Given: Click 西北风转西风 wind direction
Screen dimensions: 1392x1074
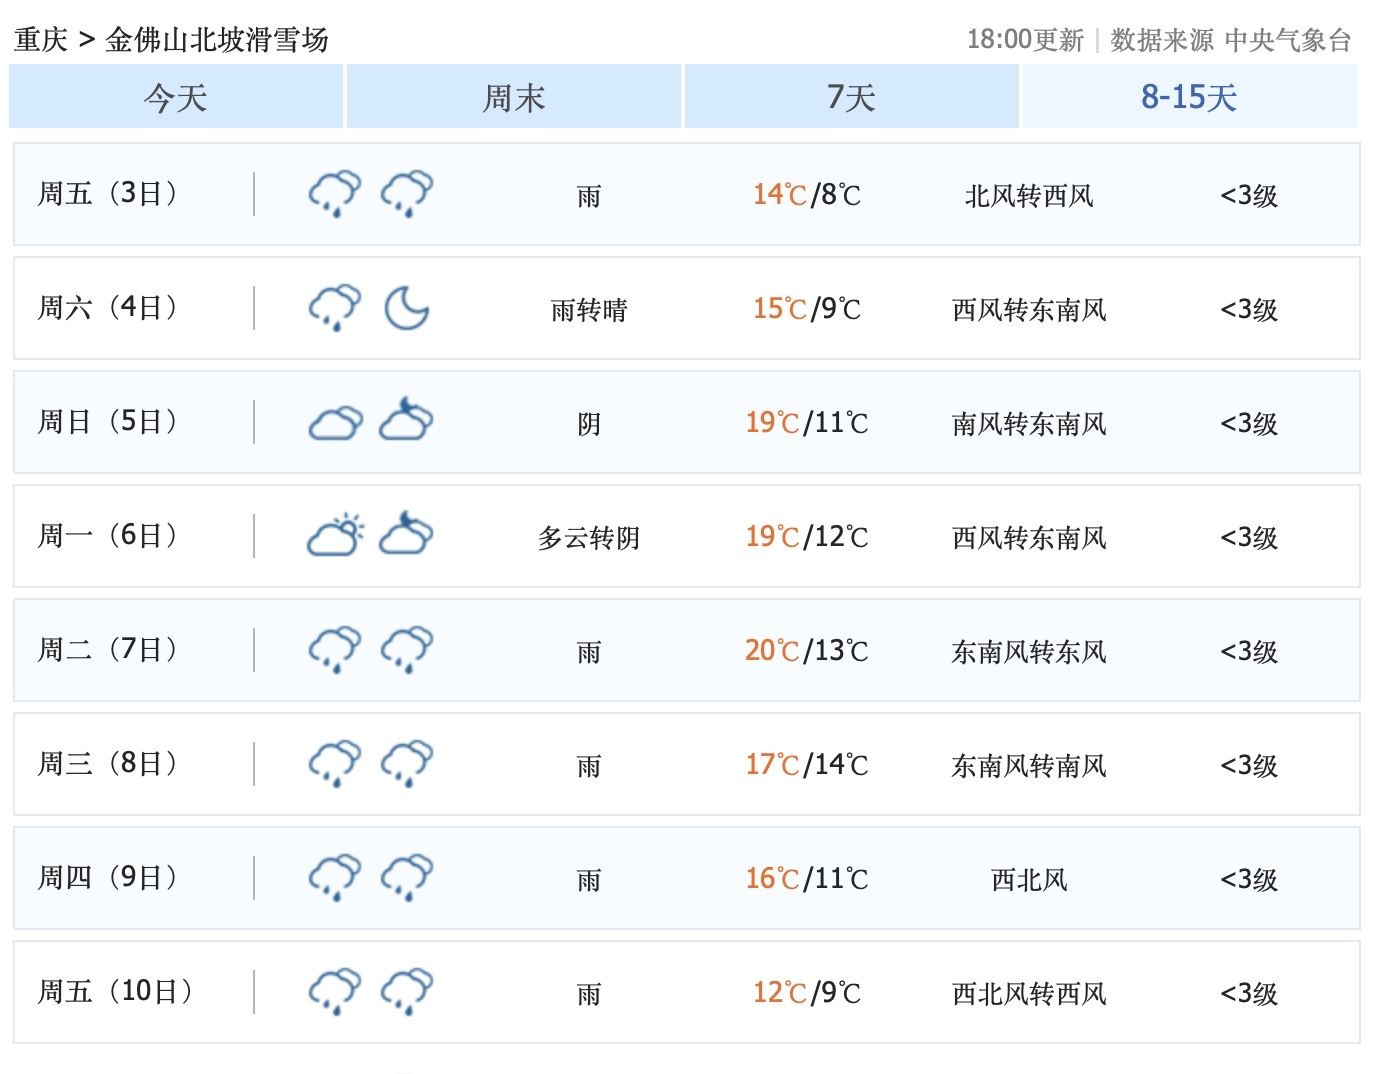Looking at the screenshot, I should (1029, 994).
